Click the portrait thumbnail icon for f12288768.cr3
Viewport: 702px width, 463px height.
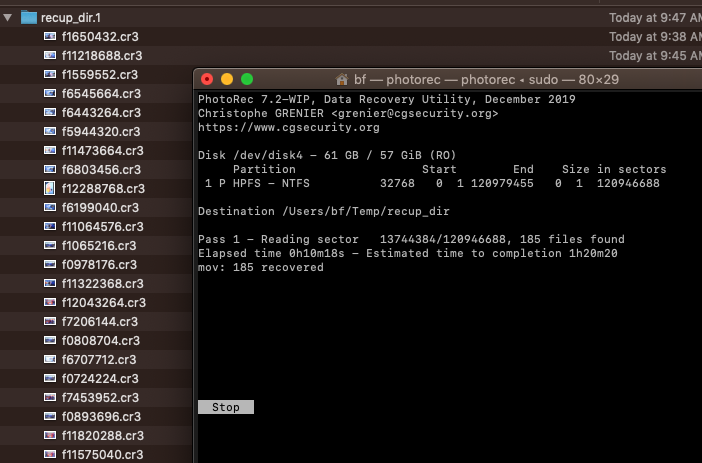tap(50, 189)
